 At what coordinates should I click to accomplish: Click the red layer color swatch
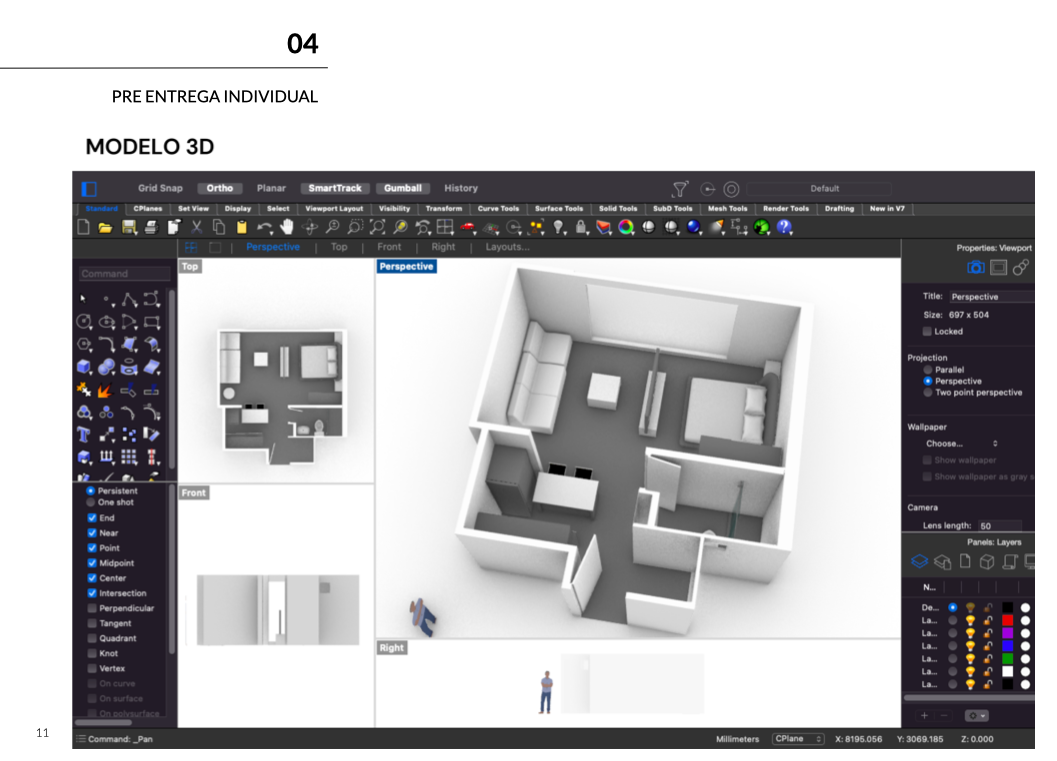[1007, 620]
